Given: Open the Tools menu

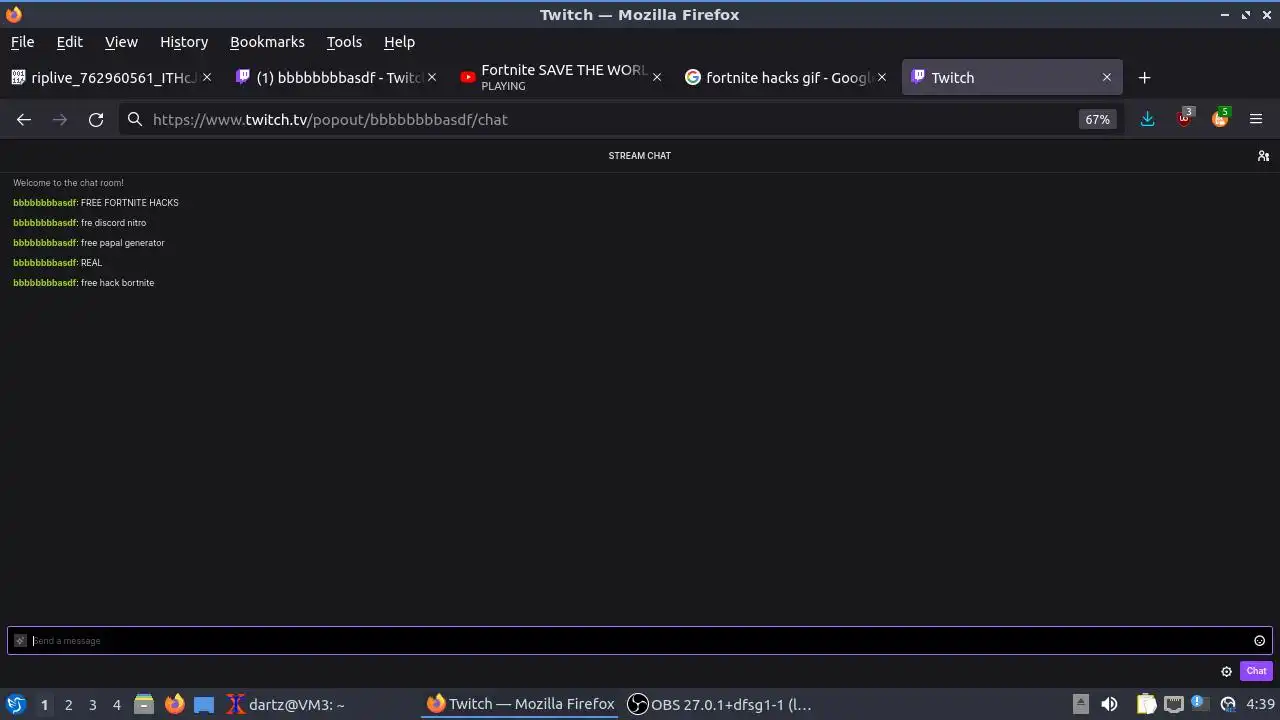Looking at the screenshot, I should pyautogui.click(x=344, y=42).
